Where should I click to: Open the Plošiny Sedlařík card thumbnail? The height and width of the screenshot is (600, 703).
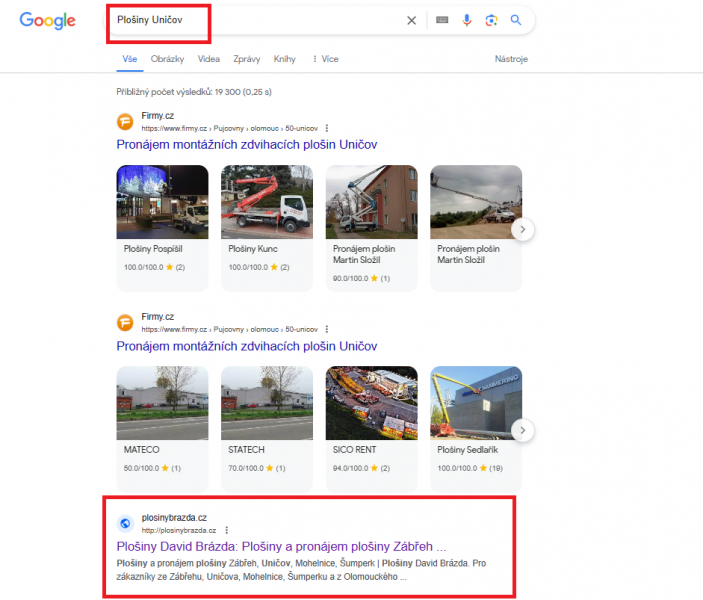(x=476, y=403)
